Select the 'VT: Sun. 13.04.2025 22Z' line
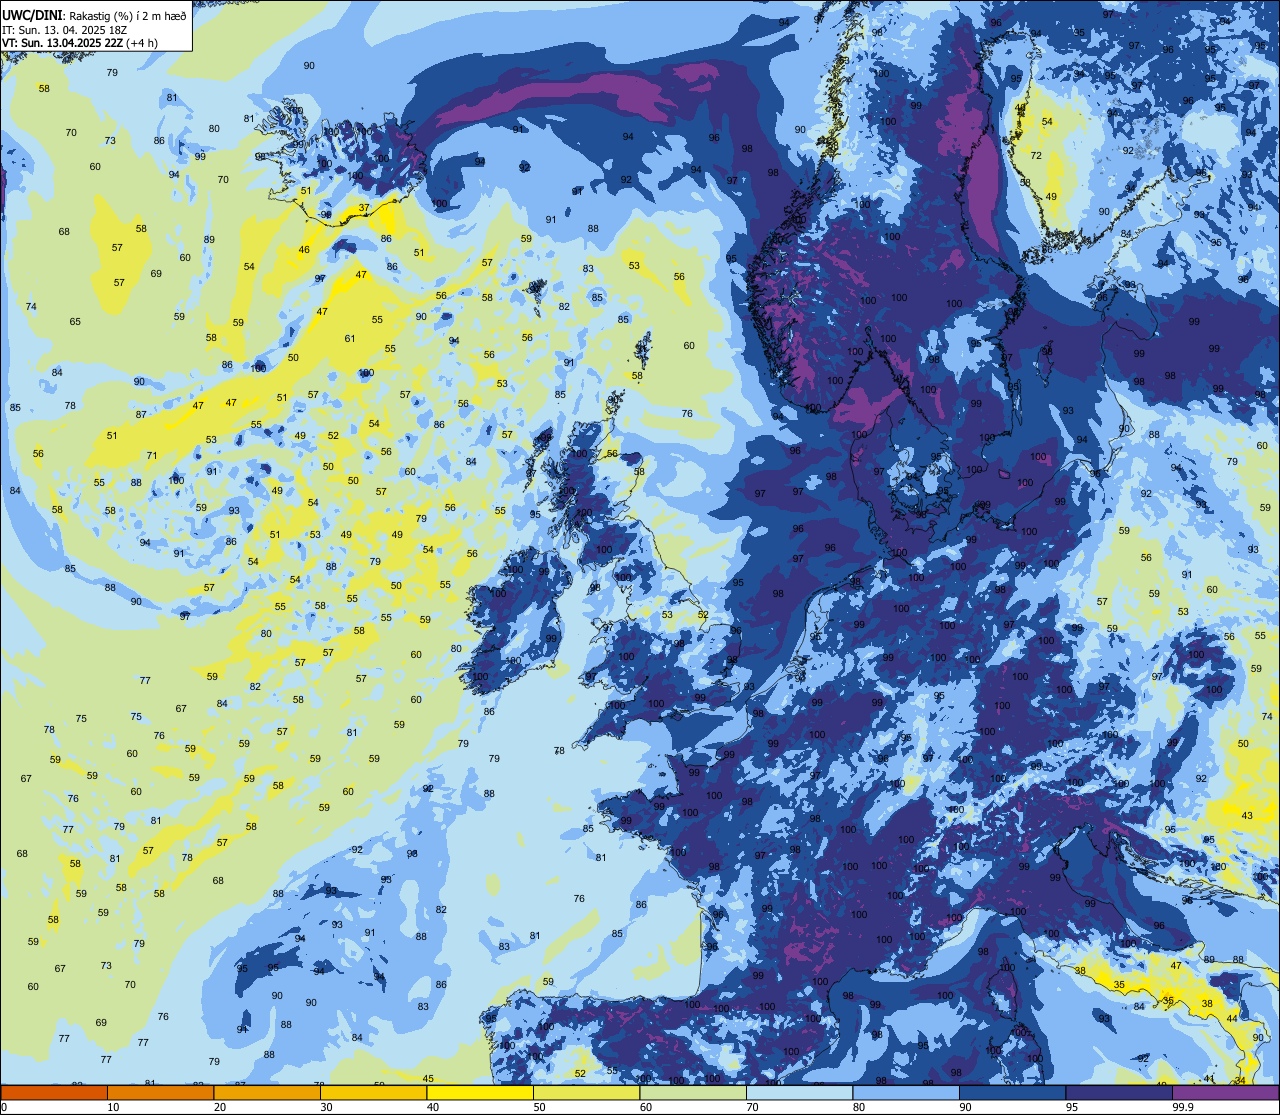1280x1115 pixels. (61, 43)
